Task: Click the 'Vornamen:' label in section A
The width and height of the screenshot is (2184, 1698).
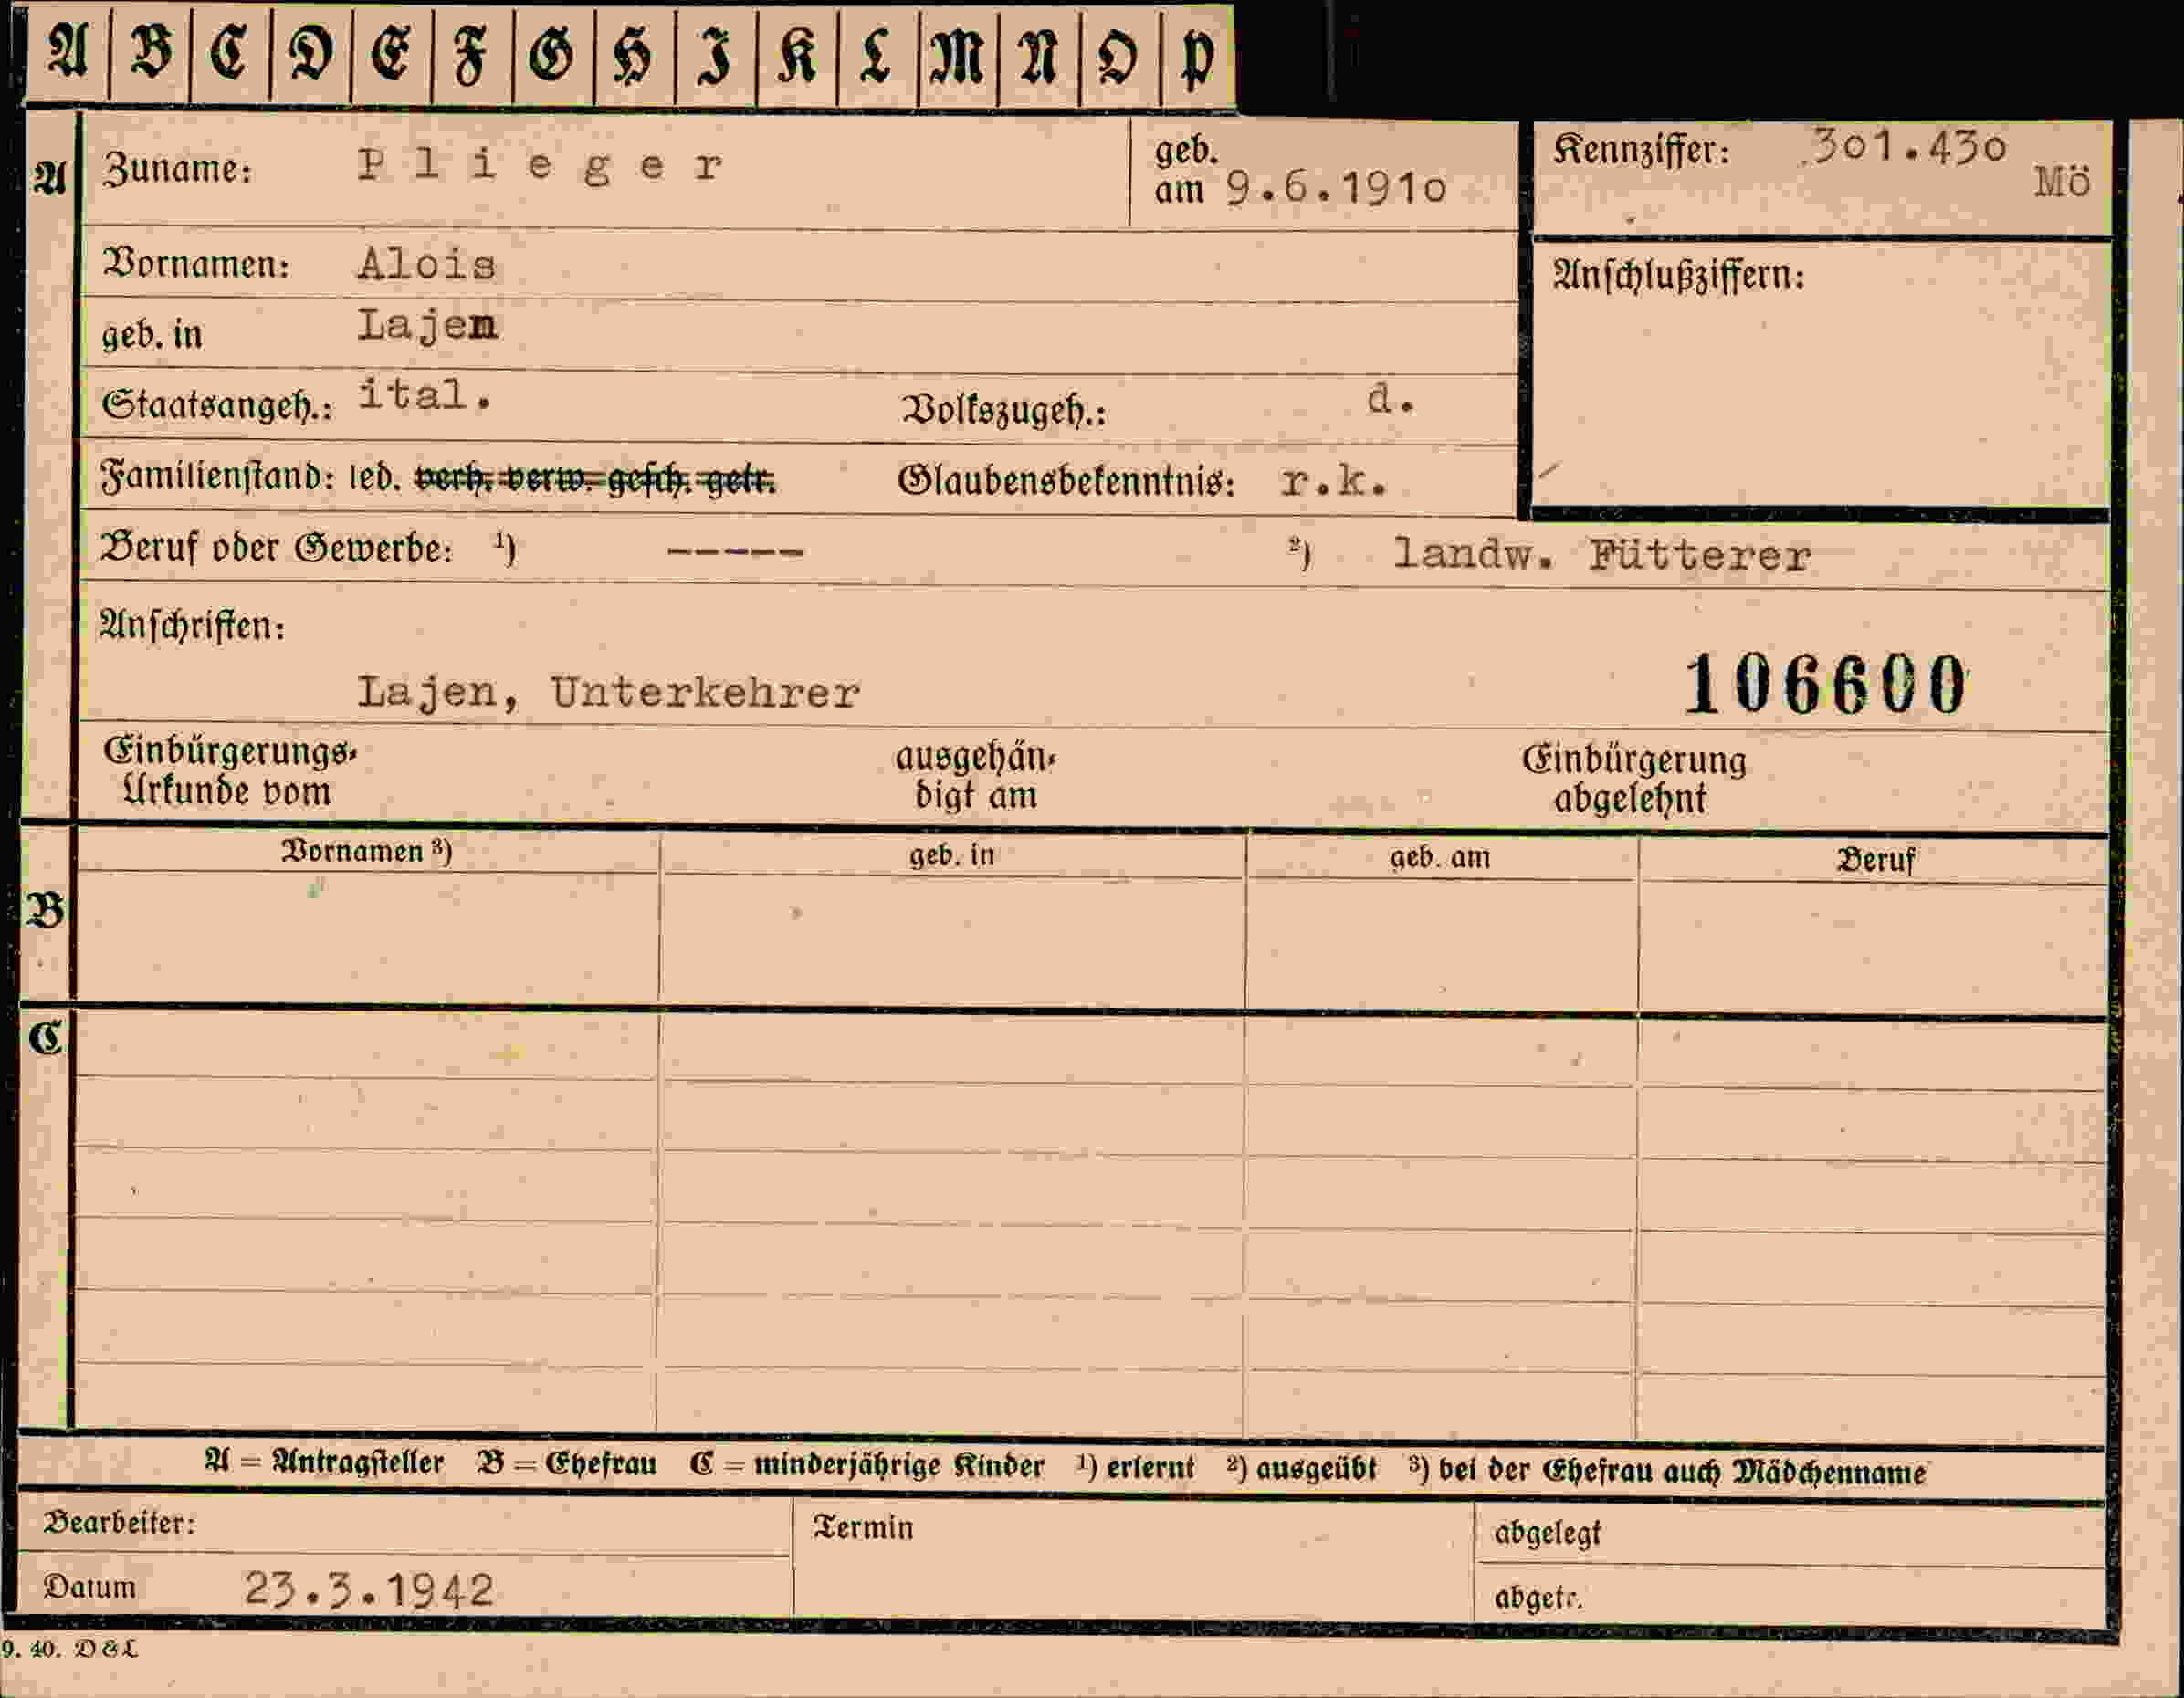Action: pyautogui.click(x=196, y=263)
